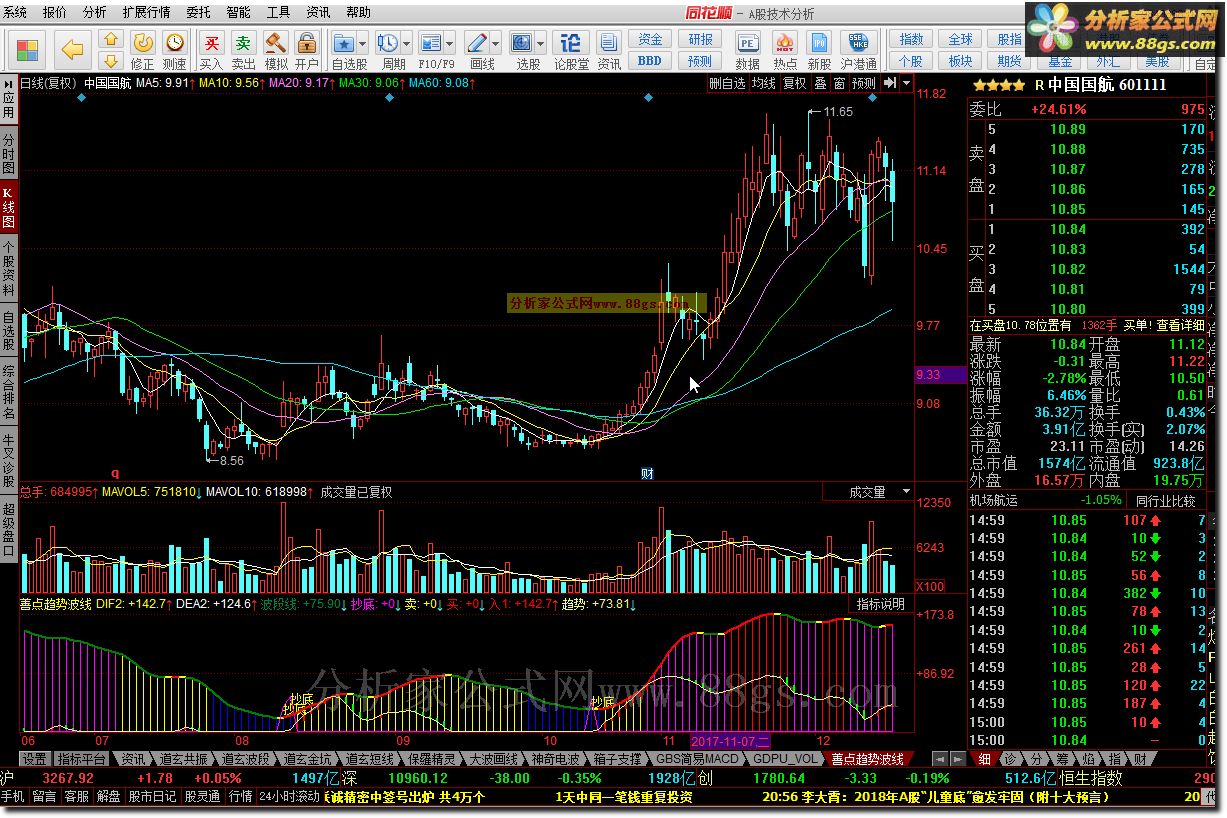The width and height of the screenshot is (1227, 818).
Task: Open the 模拟 gavel icon
Action: (x=276, y=43)
